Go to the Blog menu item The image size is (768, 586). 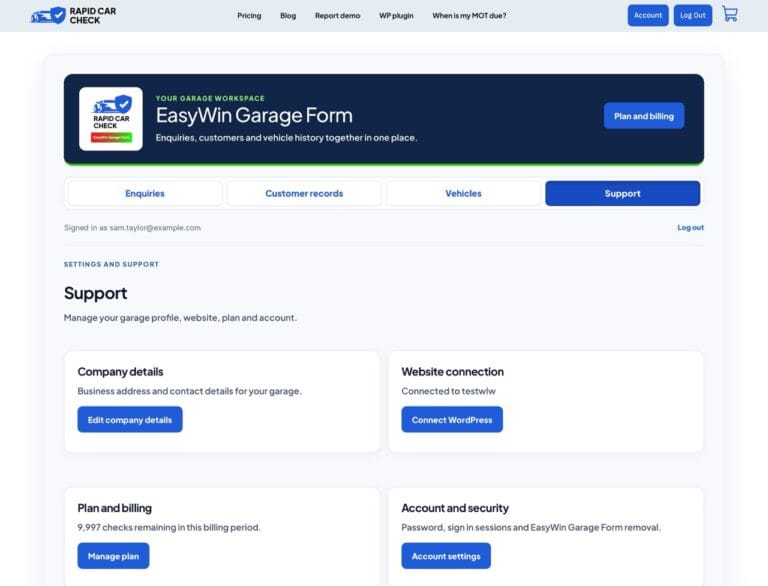pyautogui.click(x=288, y=16)
